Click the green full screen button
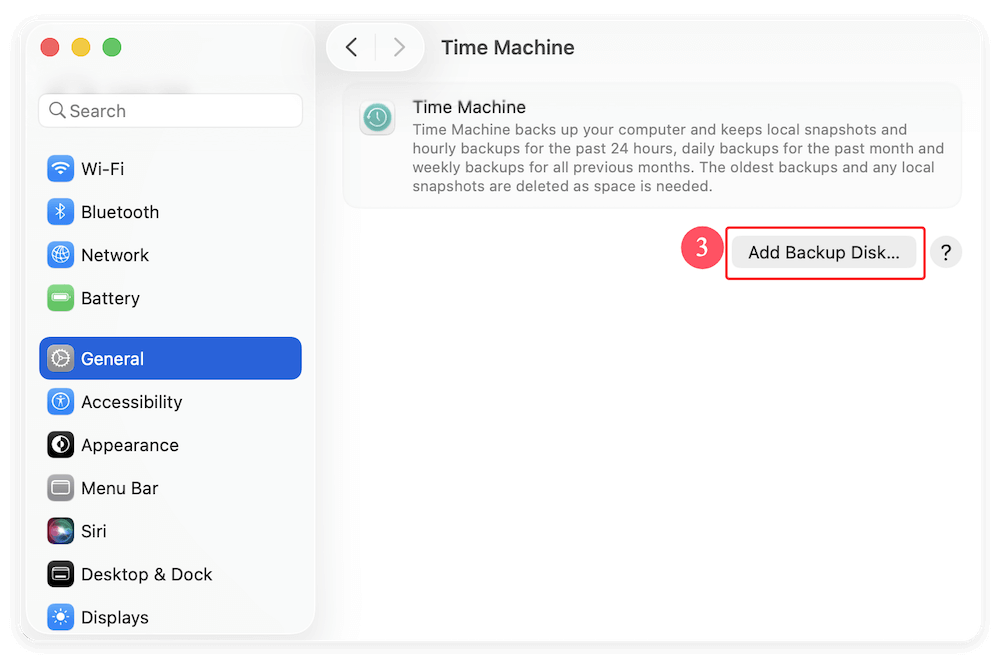The image size is (1000, 660). click(112, 47)
